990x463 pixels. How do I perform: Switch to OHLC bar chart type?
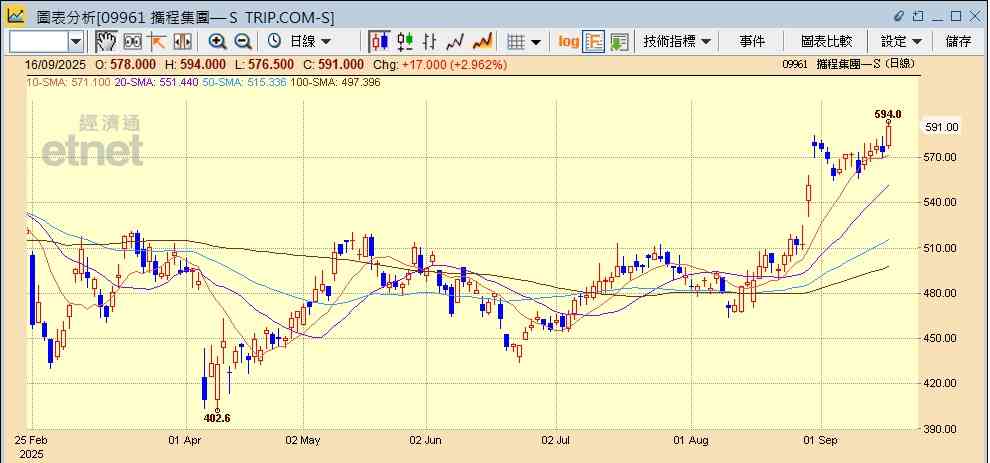click(430, 42)
